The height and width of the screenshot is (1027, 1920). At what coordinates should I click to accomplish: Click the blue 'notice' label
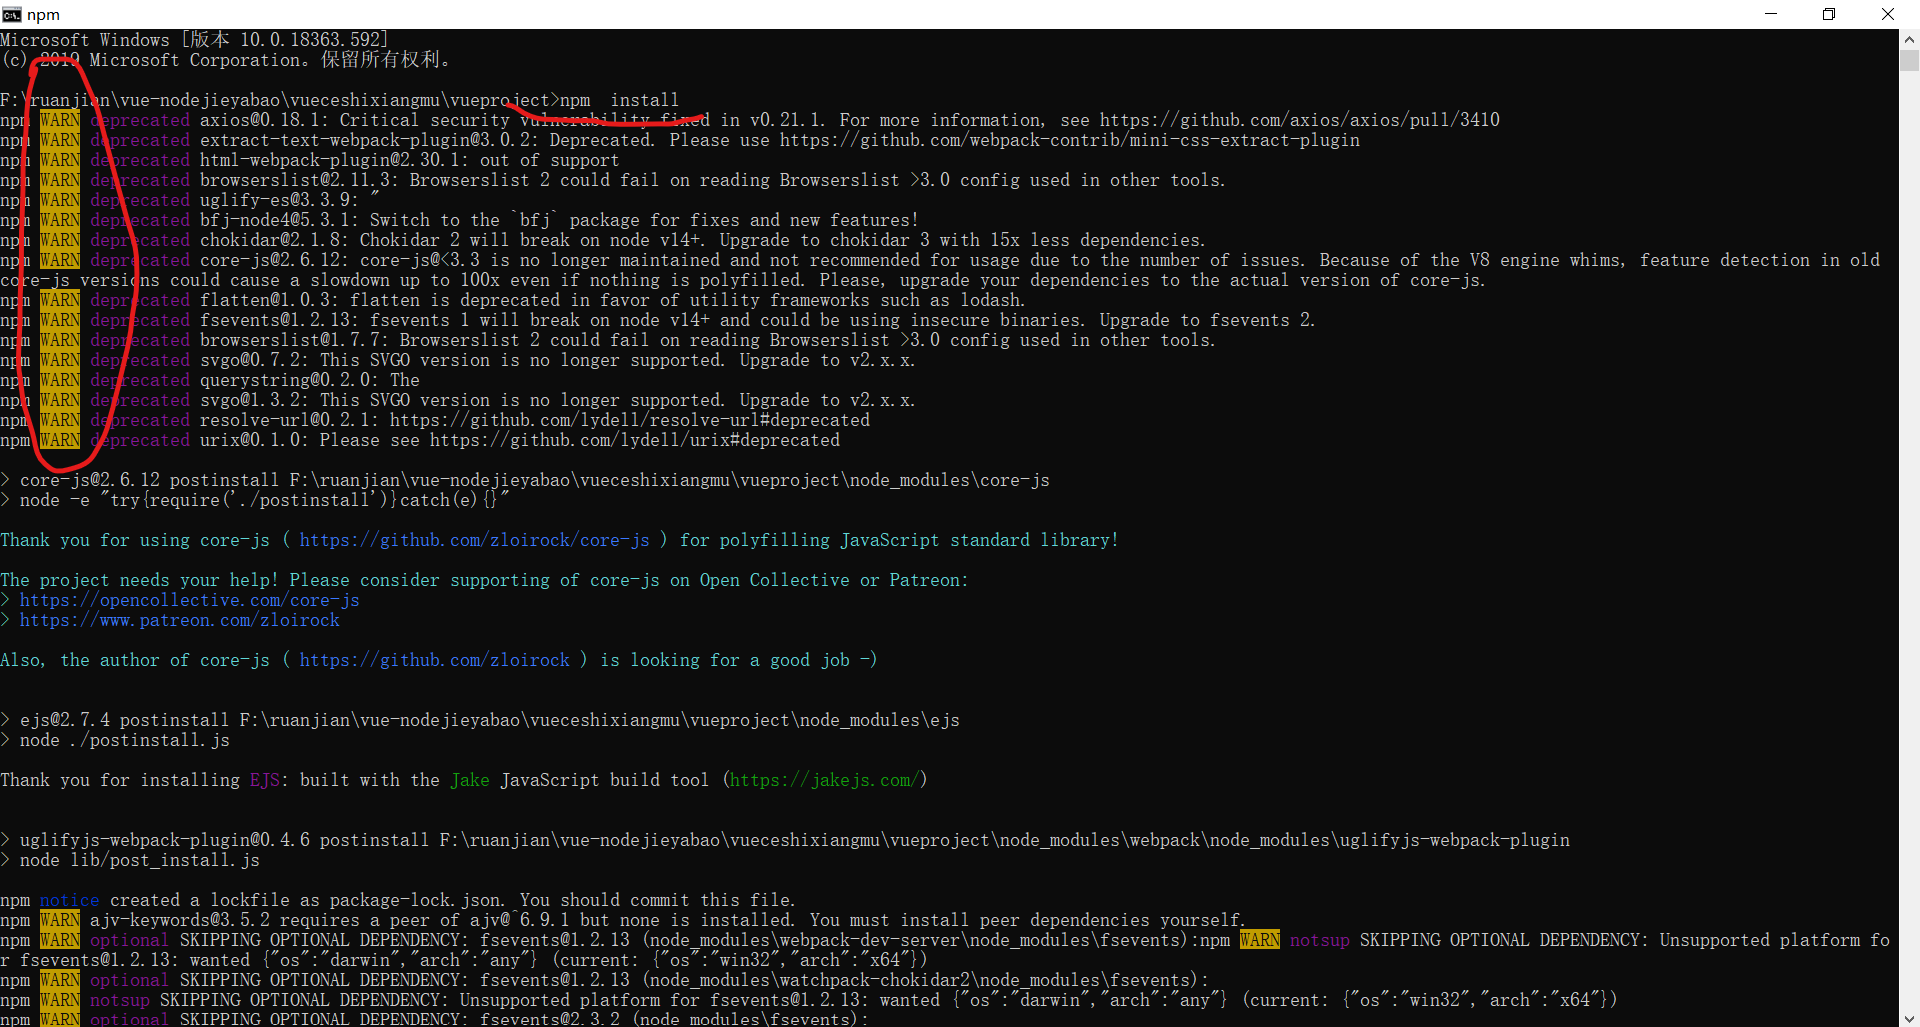(x=70, y=900)
